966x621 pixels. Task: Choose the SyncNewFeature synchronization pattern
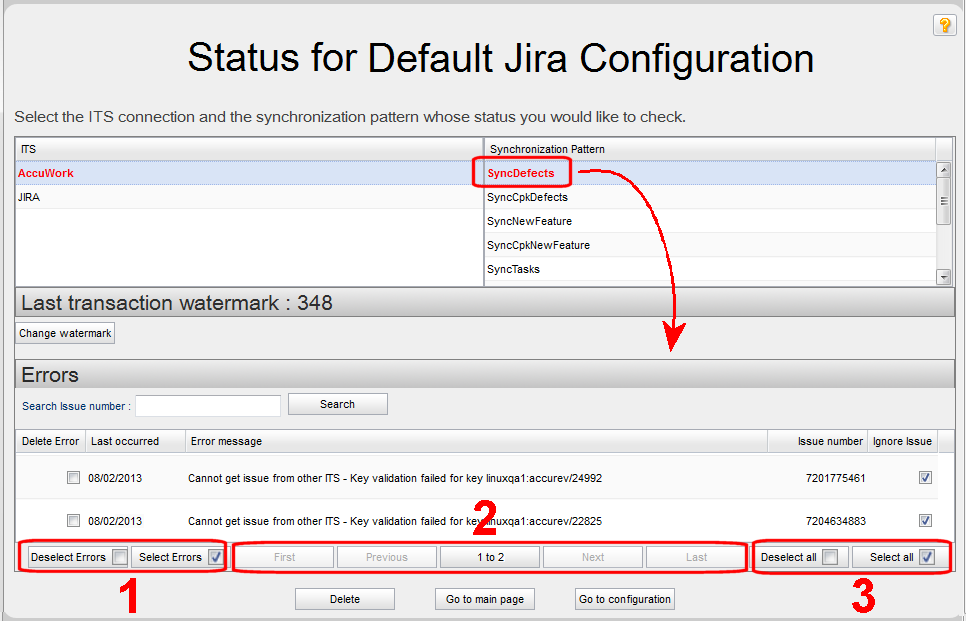tap(529, 221)
